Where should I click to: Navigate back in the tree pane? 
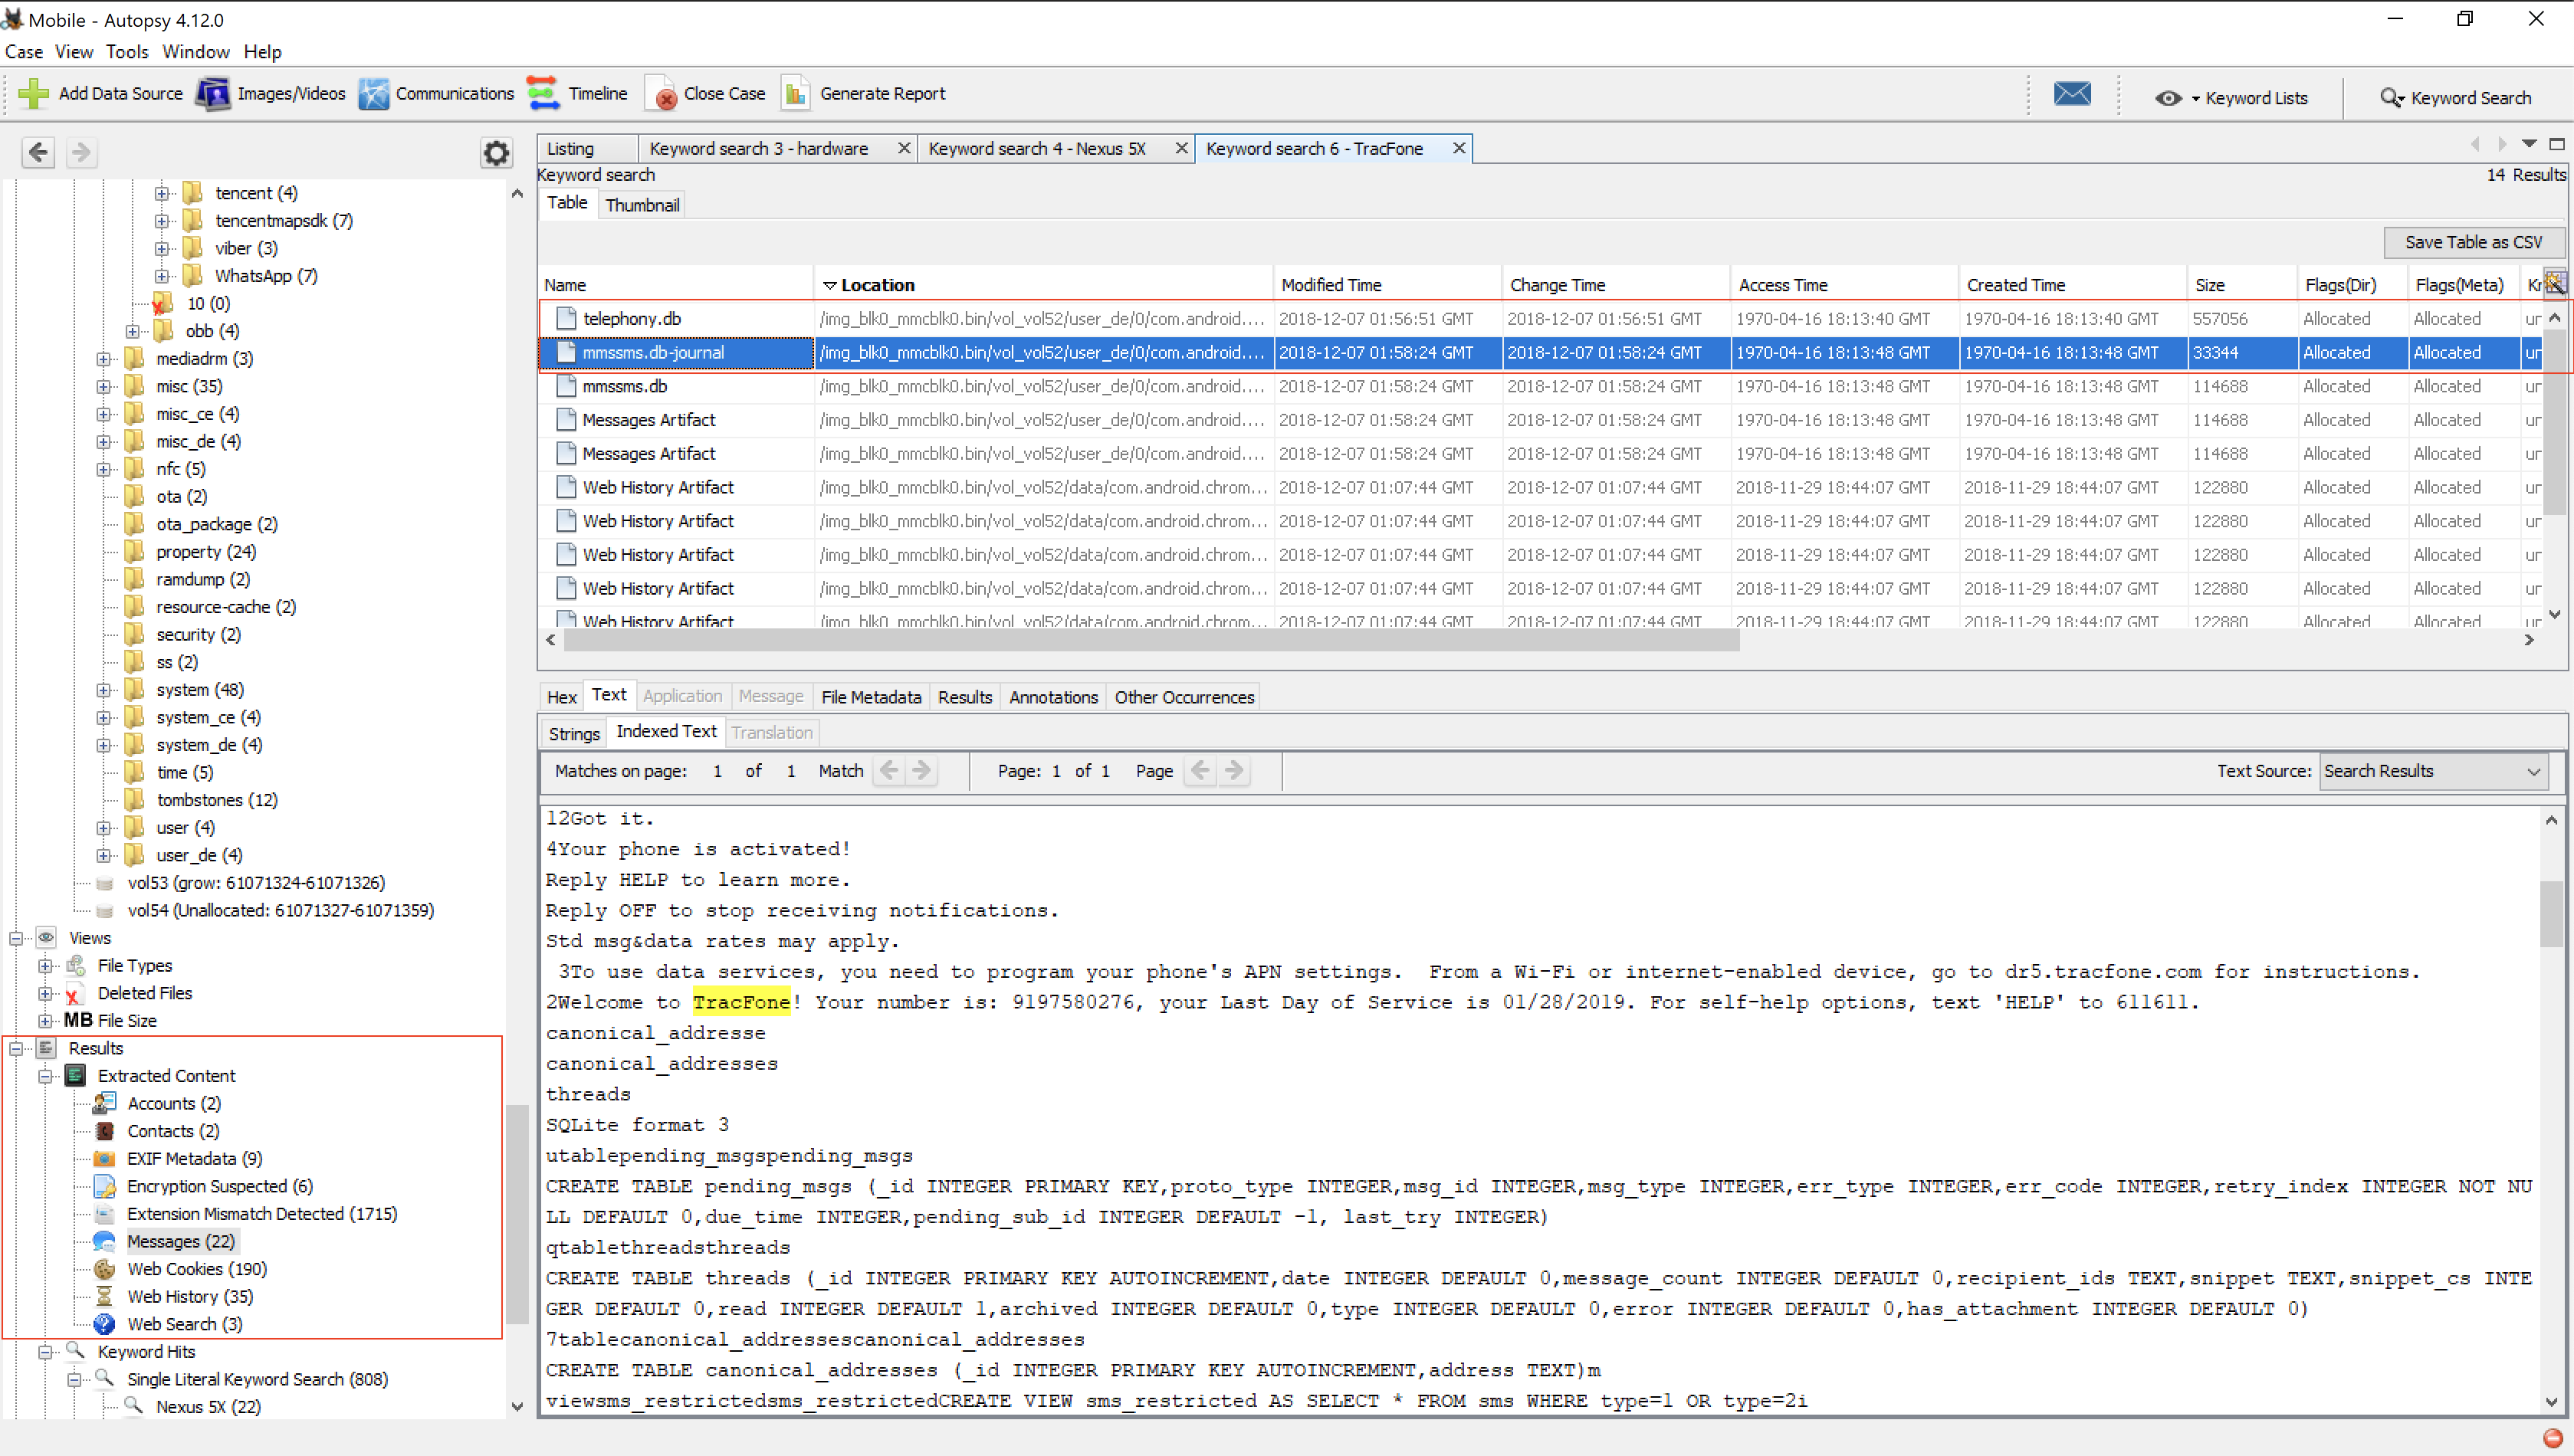click(38, 153)
